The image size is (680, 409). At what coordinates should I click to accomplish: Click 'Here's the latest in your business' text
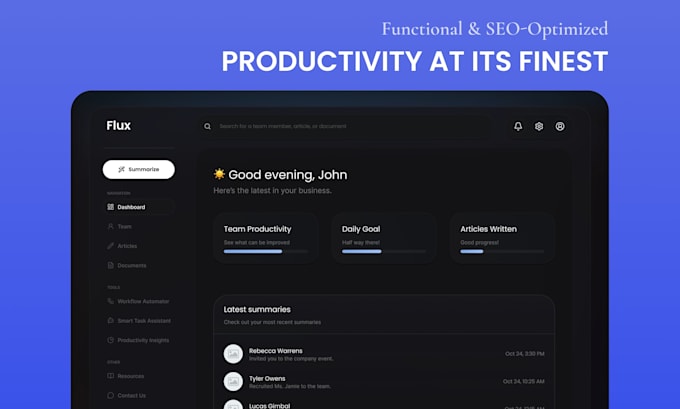272,190
